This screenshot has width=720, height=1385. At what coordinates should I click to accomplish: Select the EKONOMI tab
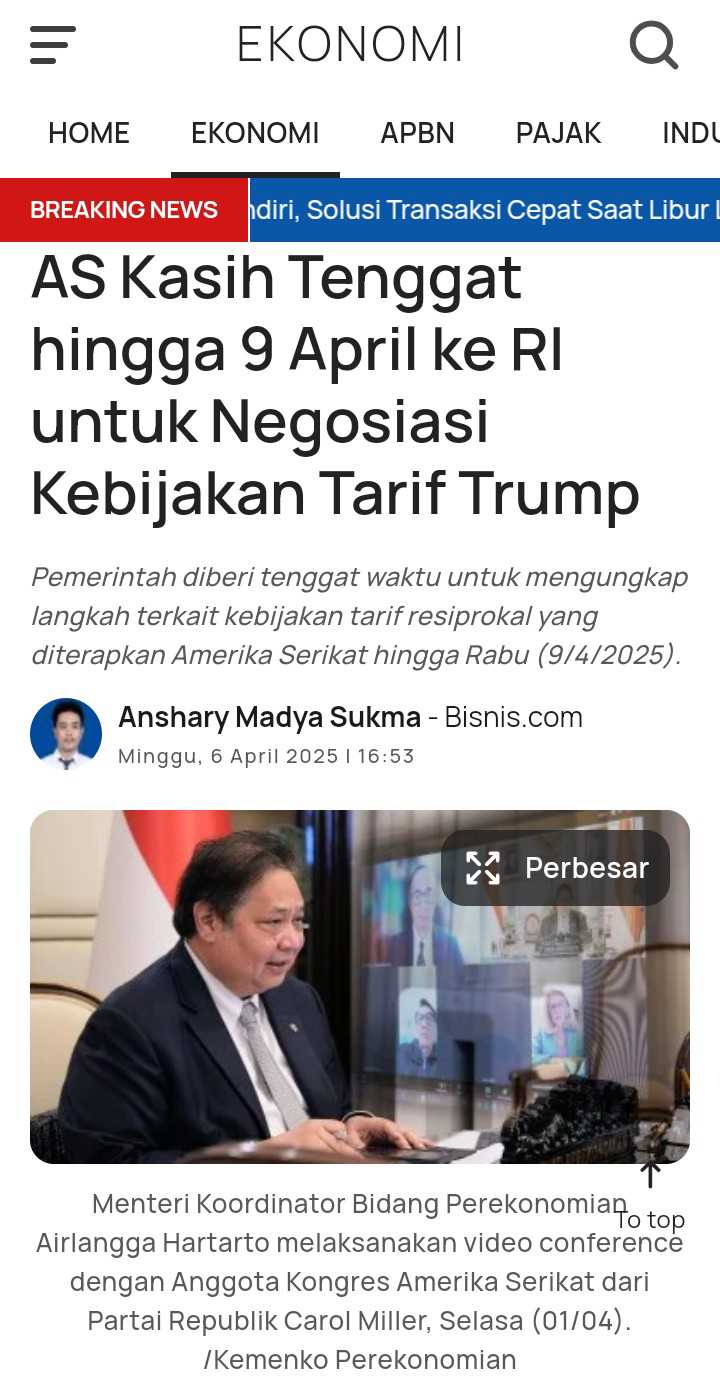[x=255, y=133]
